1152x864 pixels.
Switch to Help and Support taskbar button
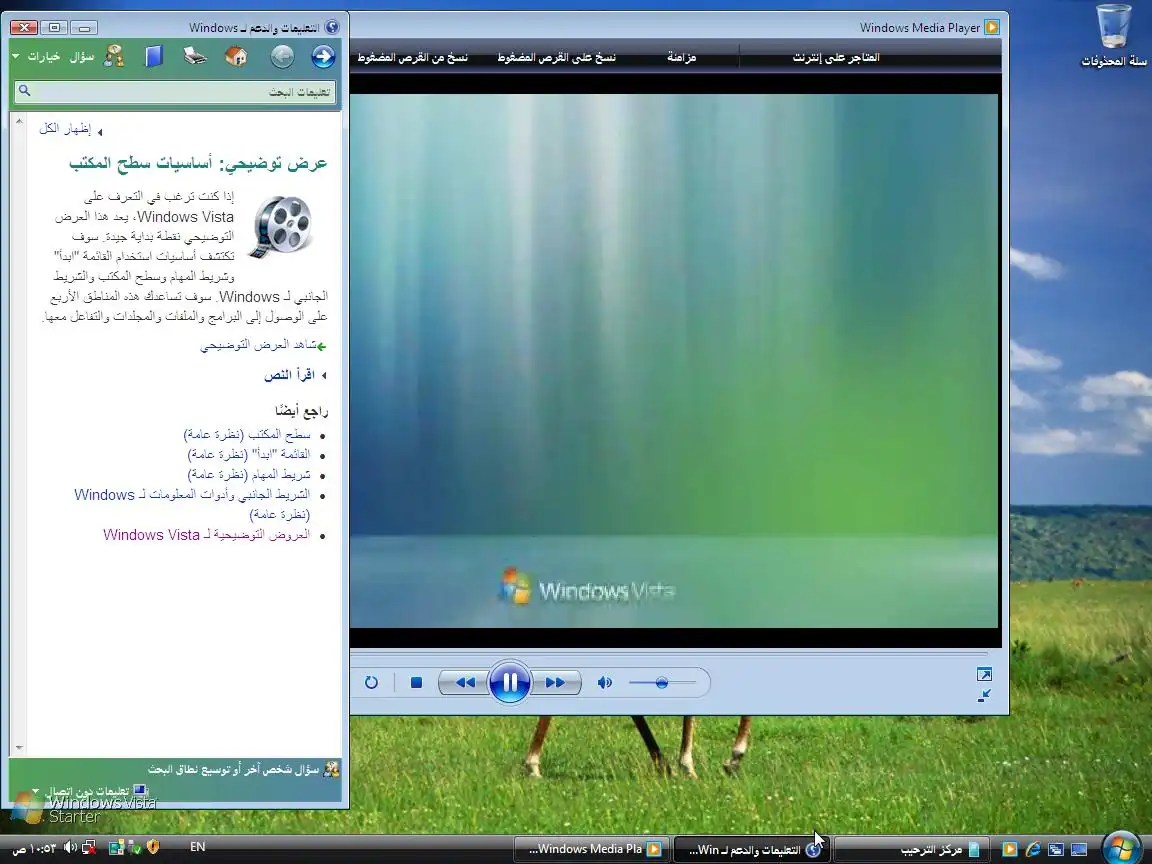[752, 849]
